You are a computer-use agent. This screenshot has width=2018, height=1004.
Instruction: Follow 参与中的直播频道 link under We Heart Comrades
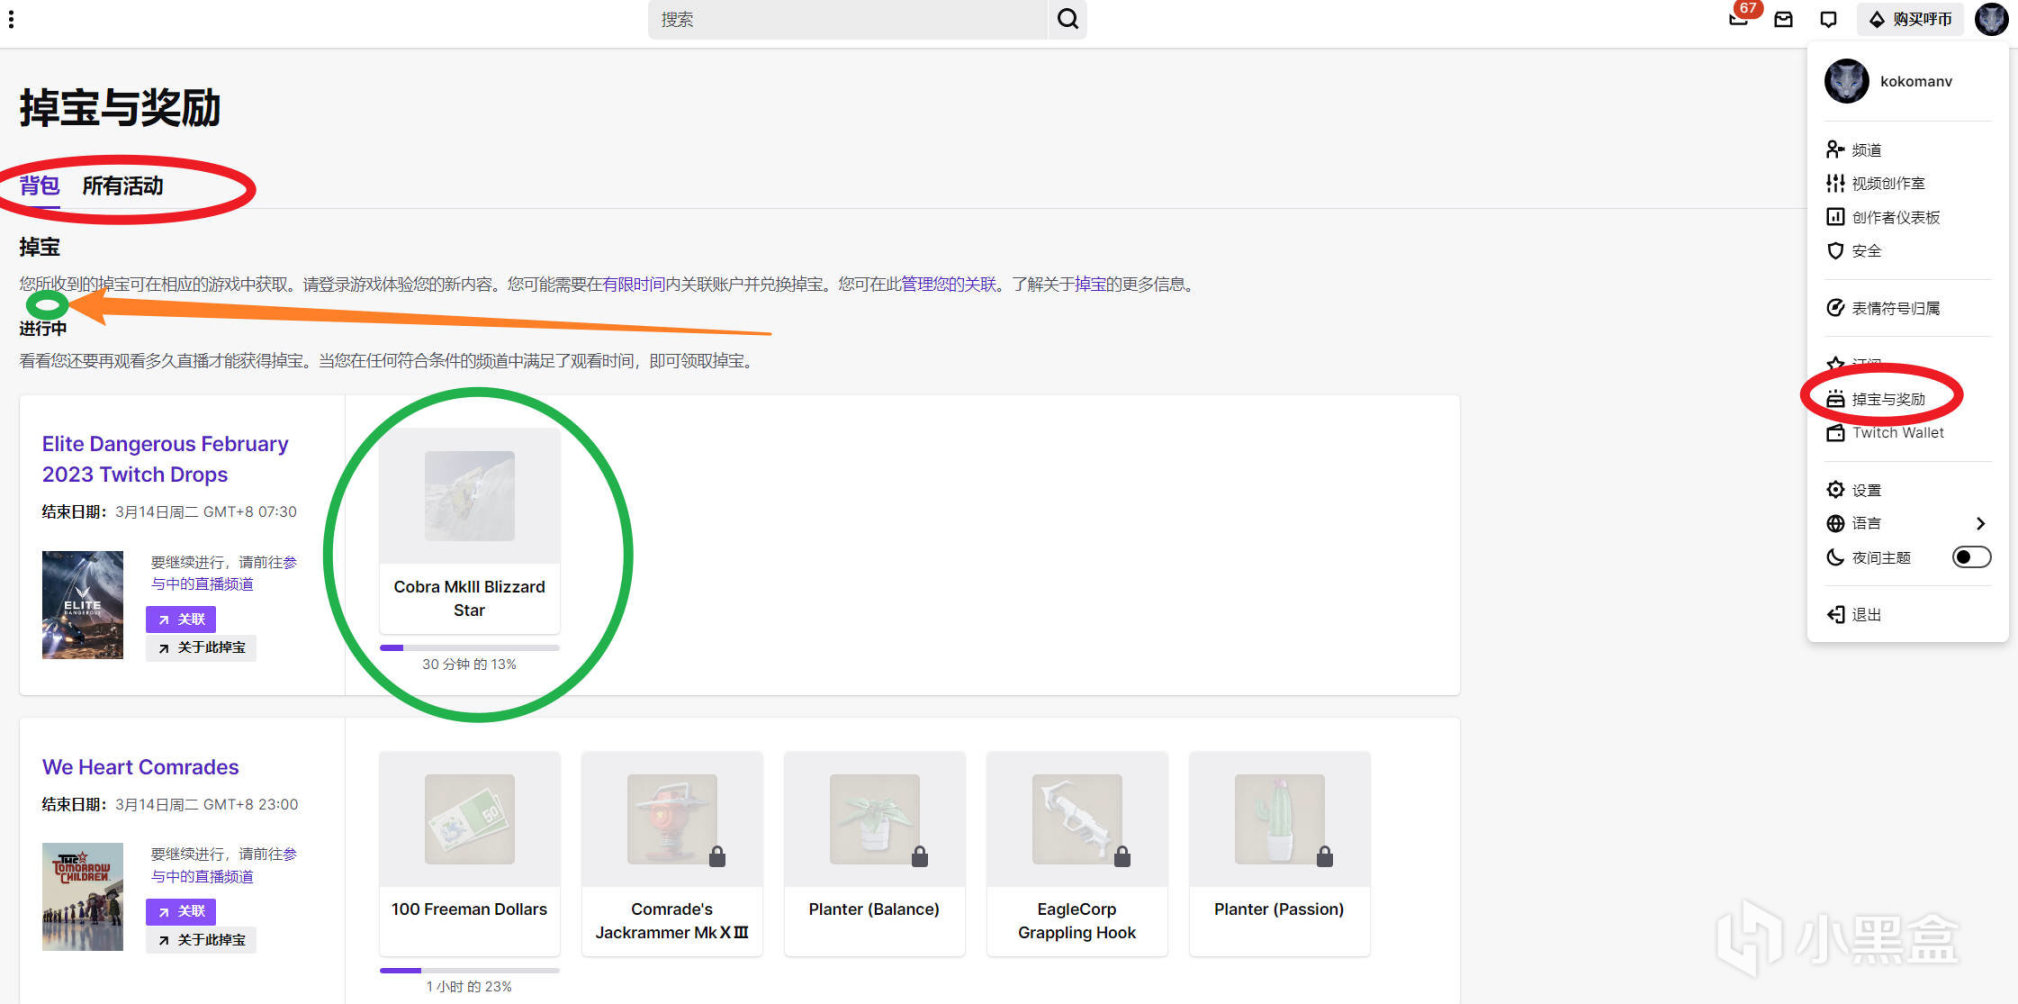pos(224,865)
